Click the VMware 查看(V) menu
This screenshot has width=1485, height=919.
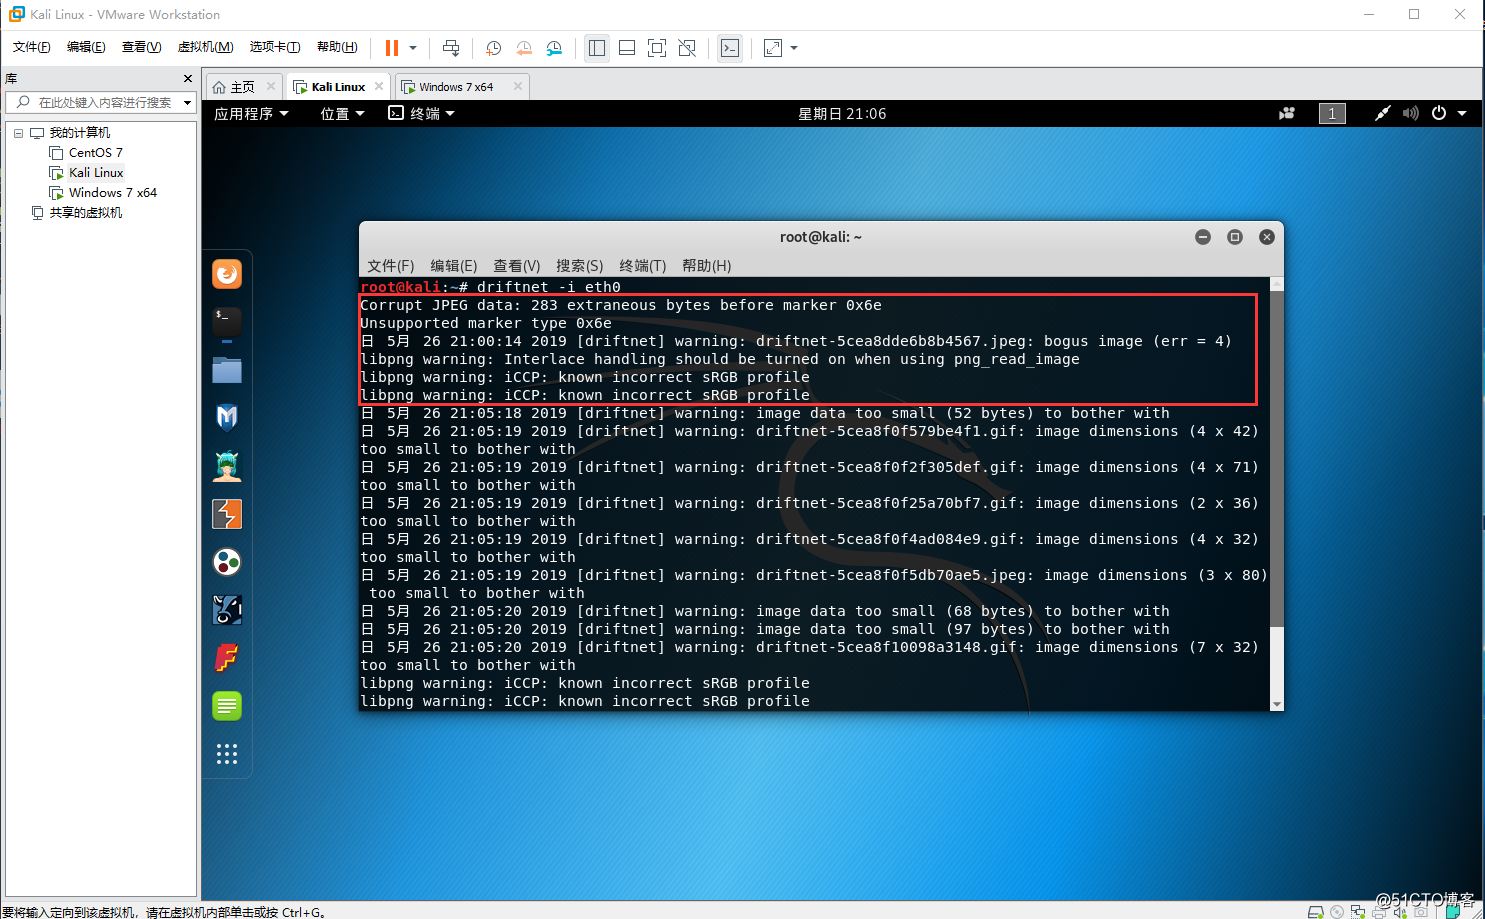(x=141, y=47)
